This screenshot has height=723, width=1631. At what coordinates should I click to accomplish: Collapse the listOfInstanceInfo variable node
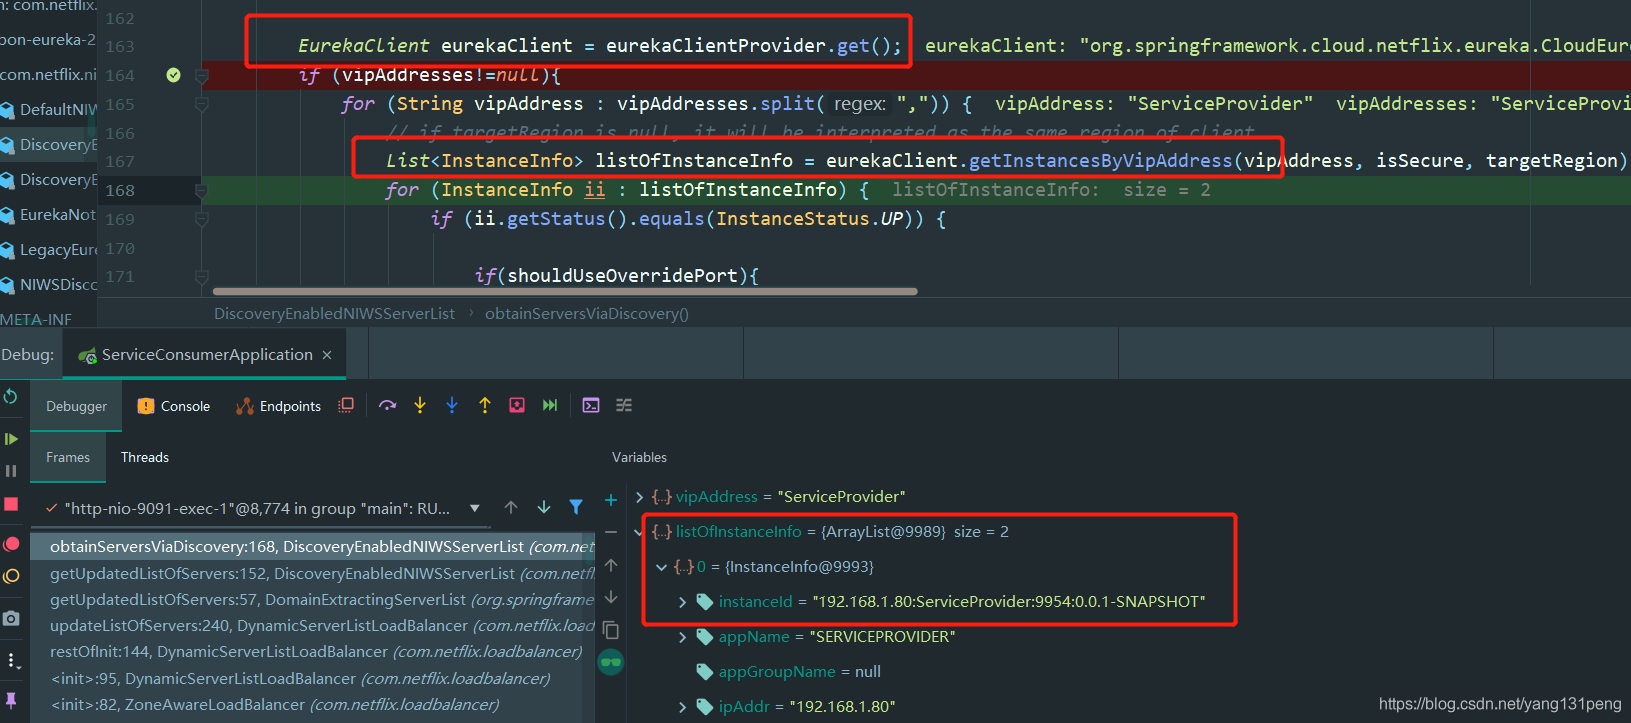(639, 532)
